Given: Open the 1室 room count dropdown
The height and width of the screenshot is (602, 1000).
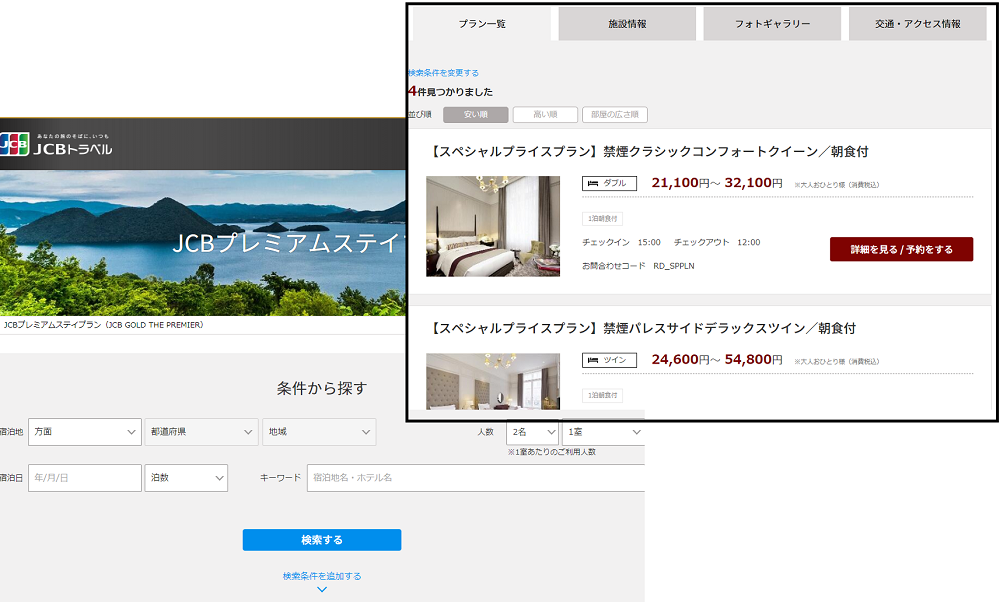Looking at the screenshot, I should [x=603, y=432].
